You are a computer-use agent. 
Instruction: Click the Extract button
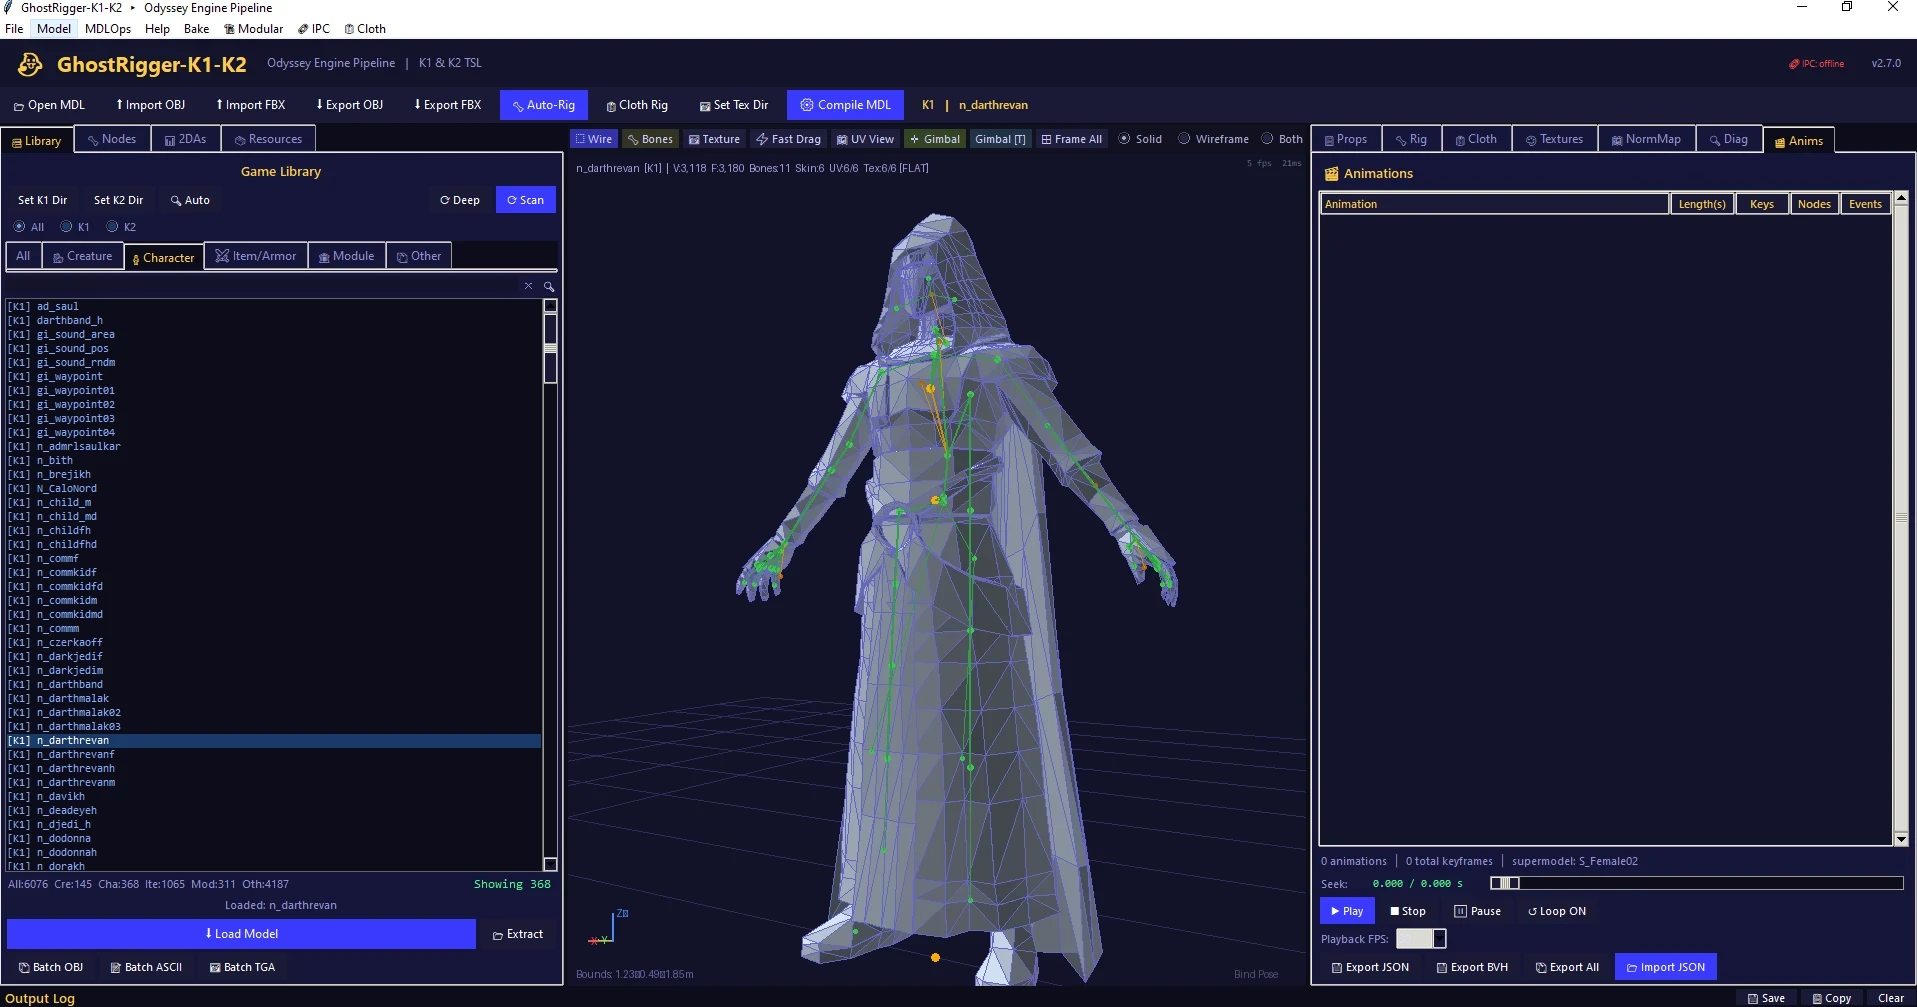click(x=518, y=934)
